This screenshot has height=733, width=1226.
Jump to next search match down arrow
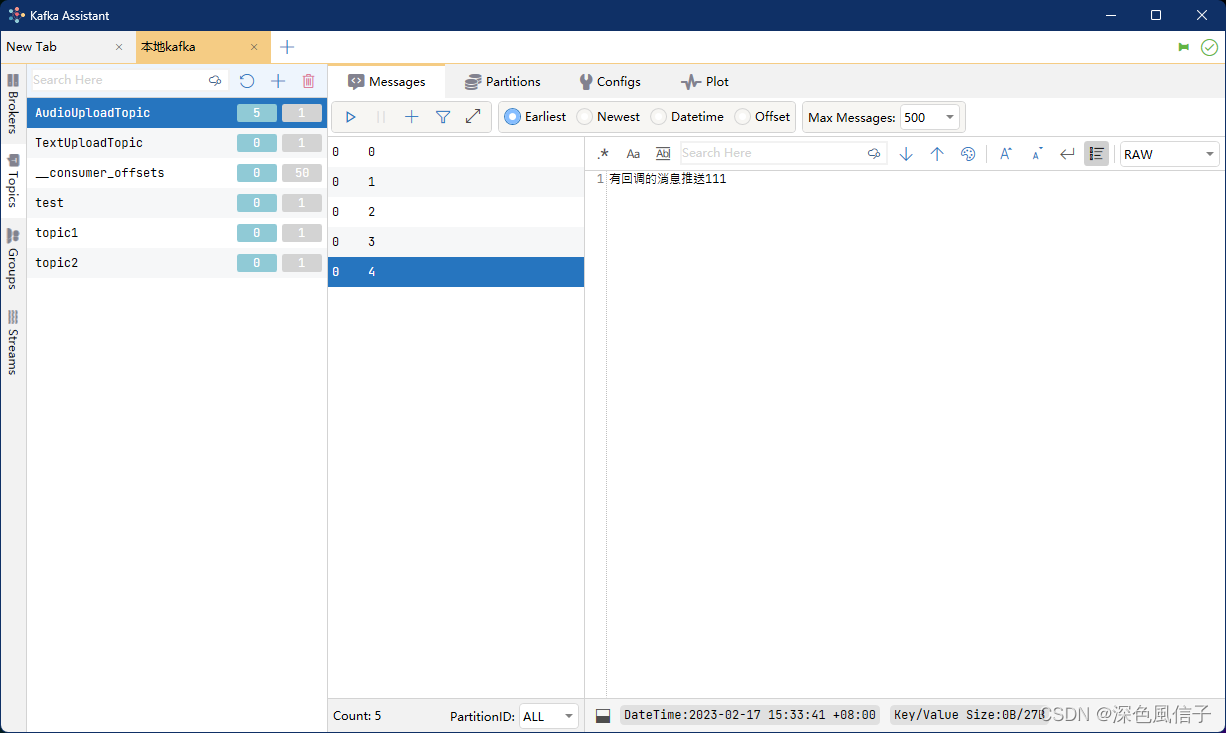(906, 154)
